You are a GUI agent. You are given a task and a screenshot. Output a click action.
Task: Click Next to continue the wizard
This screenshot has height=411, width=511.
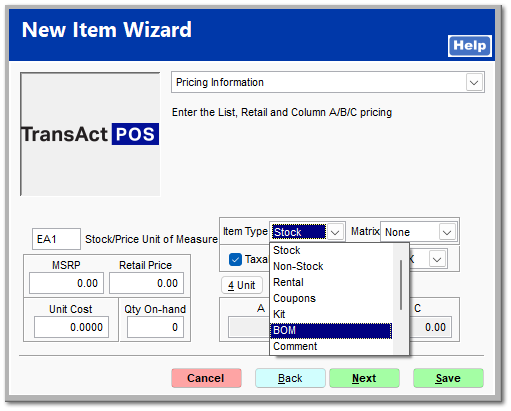pos(364,378)
